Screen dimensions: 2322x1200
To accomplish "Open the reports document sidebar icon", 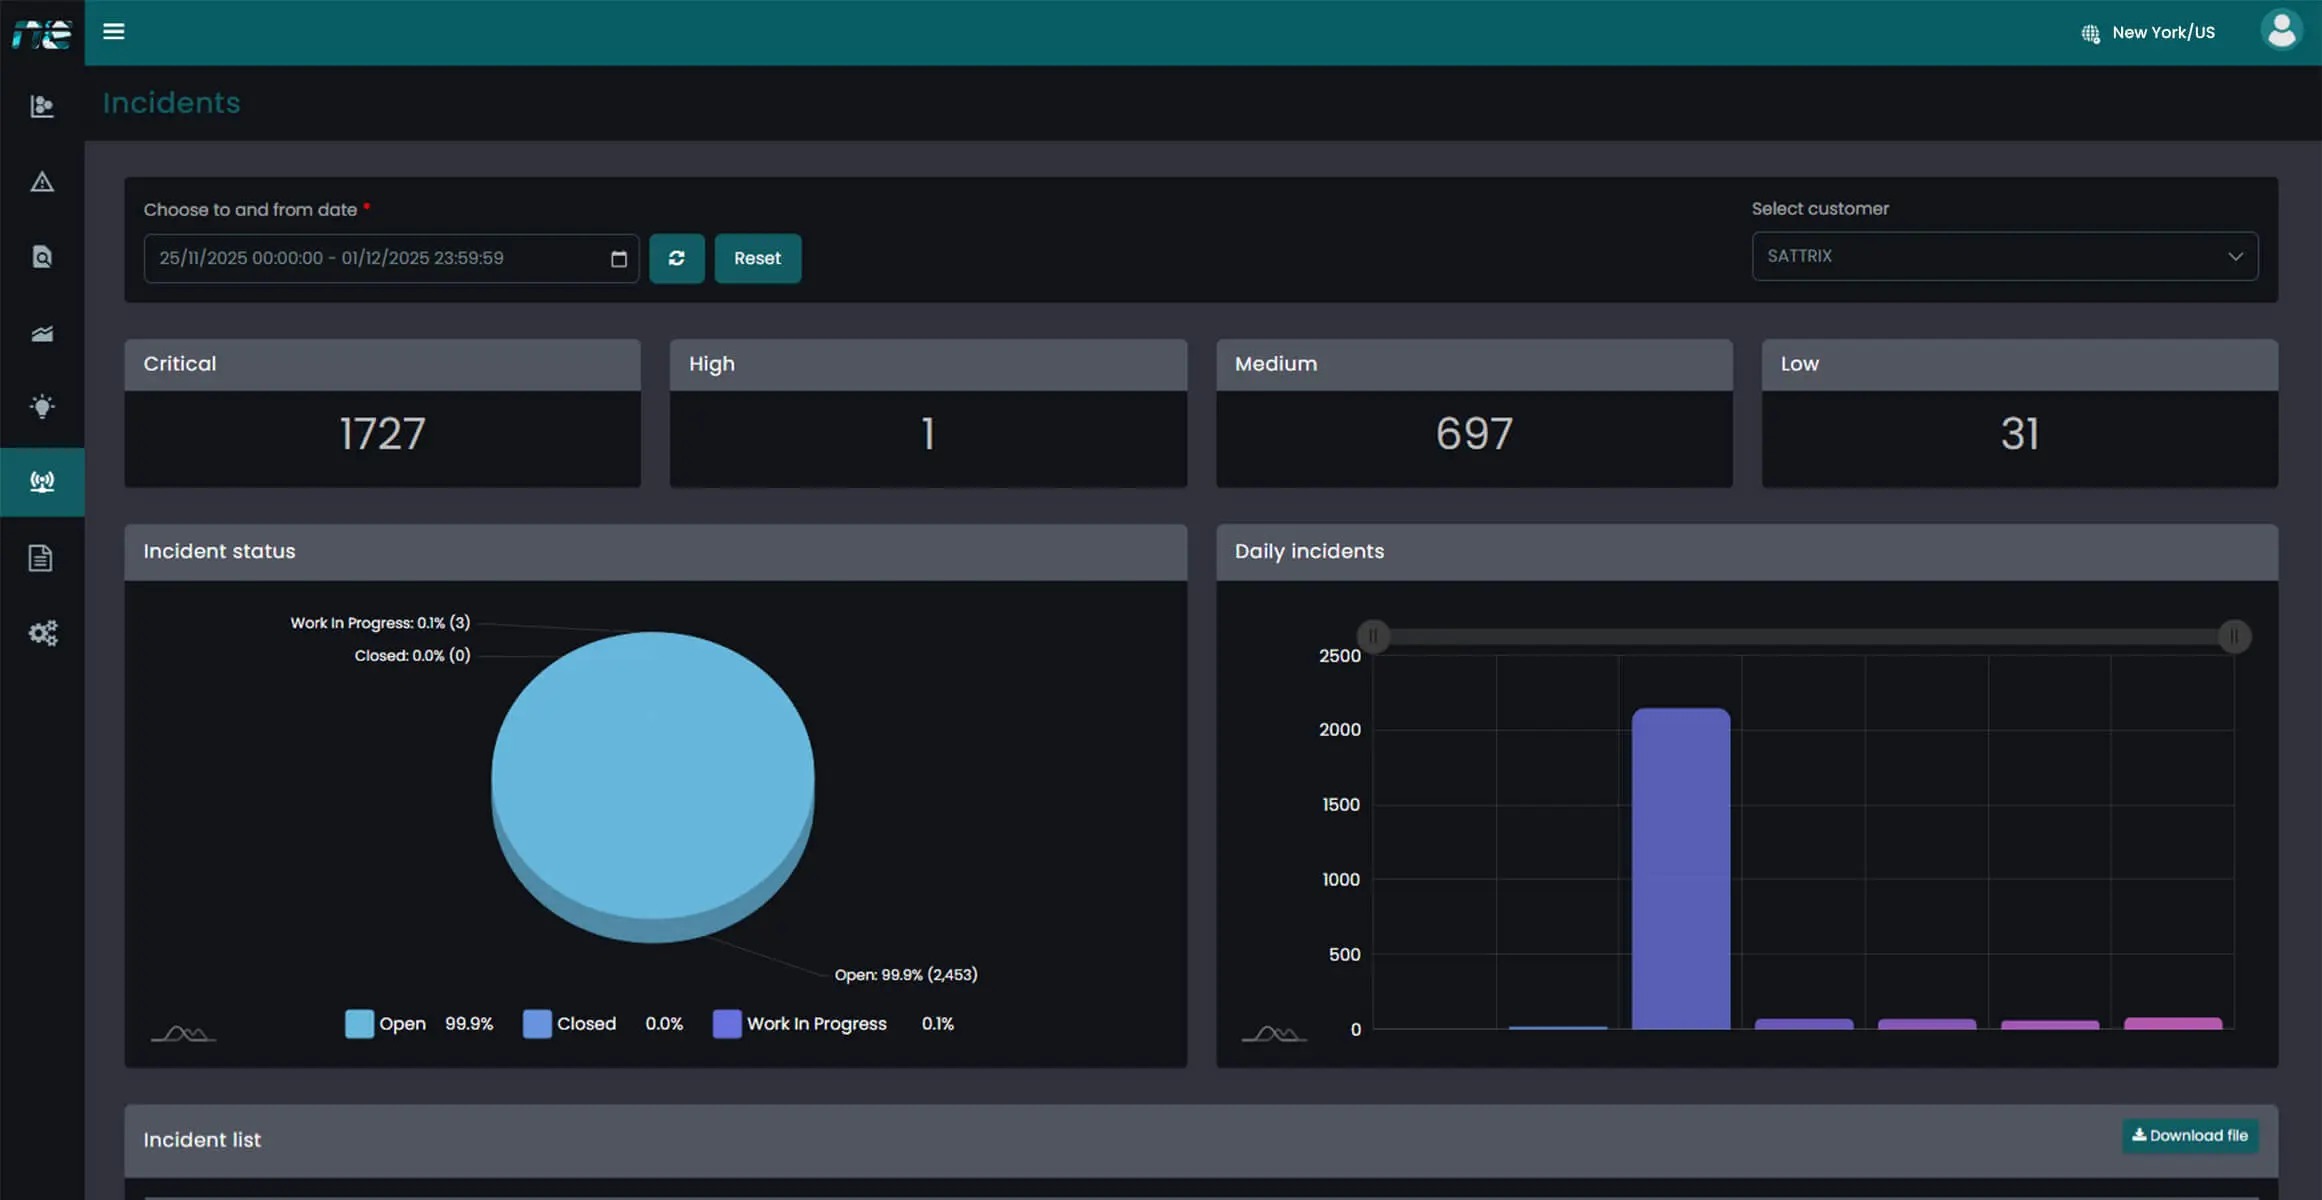I will 41,558.
